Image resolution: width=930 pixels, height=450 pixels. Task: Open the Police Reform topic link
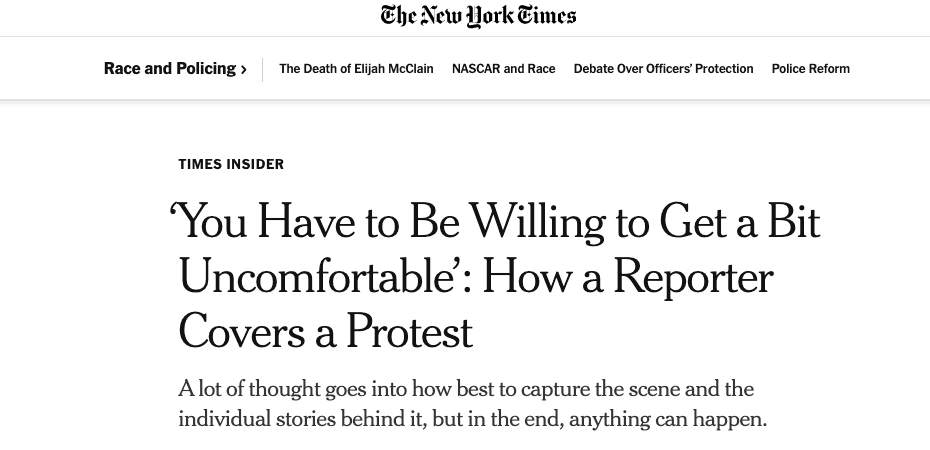coord(810,69)
